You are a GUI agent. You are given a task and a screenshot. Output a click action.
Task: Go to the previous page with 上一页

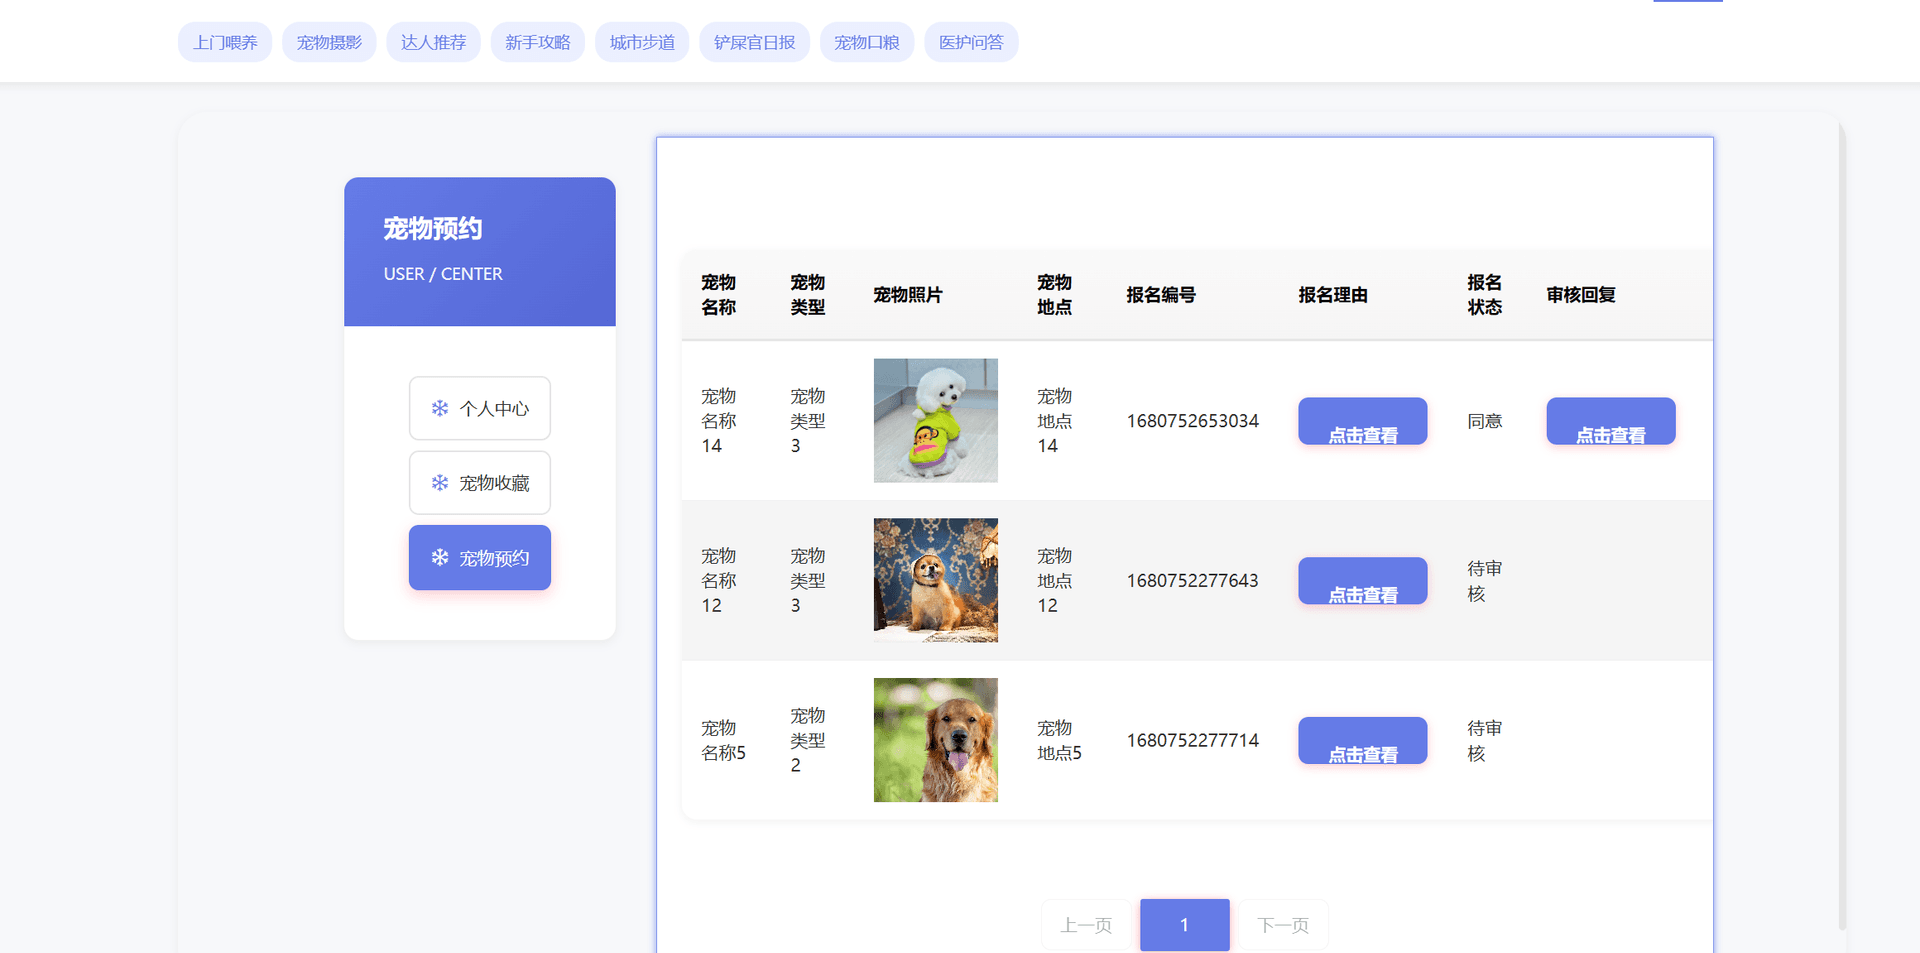point(1086,925)
